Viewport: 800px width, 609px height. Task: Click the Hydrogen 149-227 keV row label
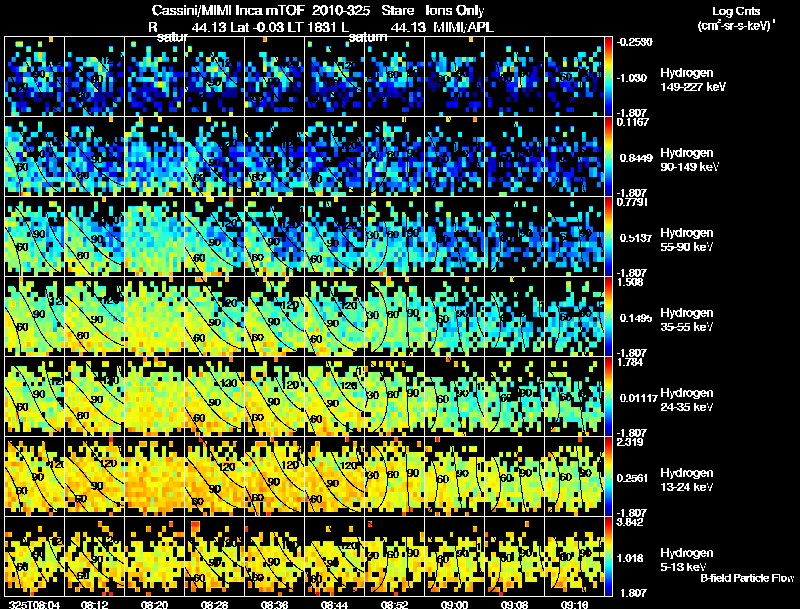click(x=693, y=80)
